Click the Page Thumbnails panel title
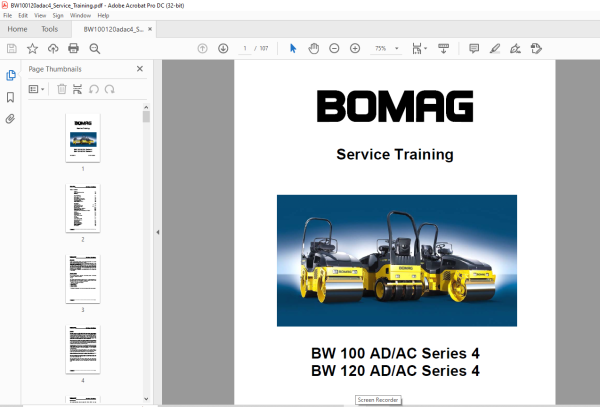The image size is (600, 407). click(55, 69)
